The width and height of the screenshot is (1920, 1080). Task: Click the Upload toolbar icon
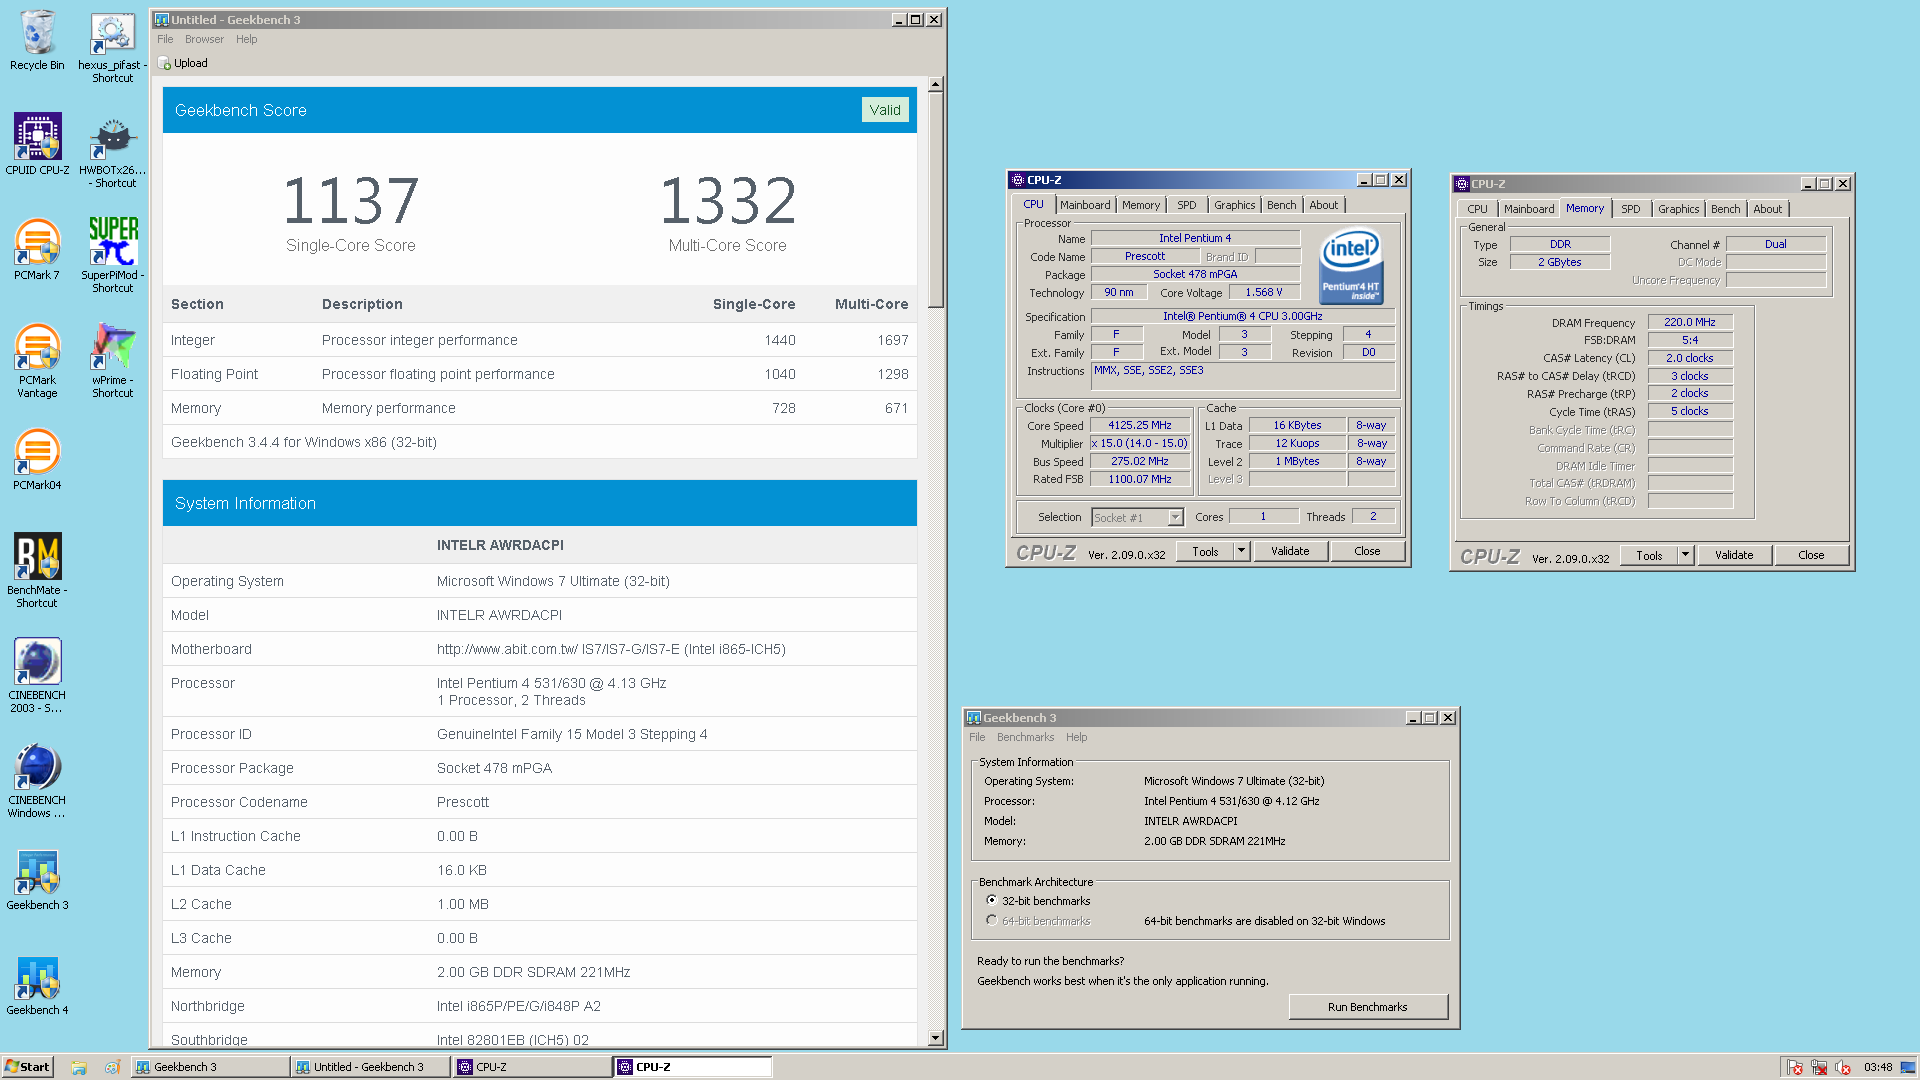(183, 63)
